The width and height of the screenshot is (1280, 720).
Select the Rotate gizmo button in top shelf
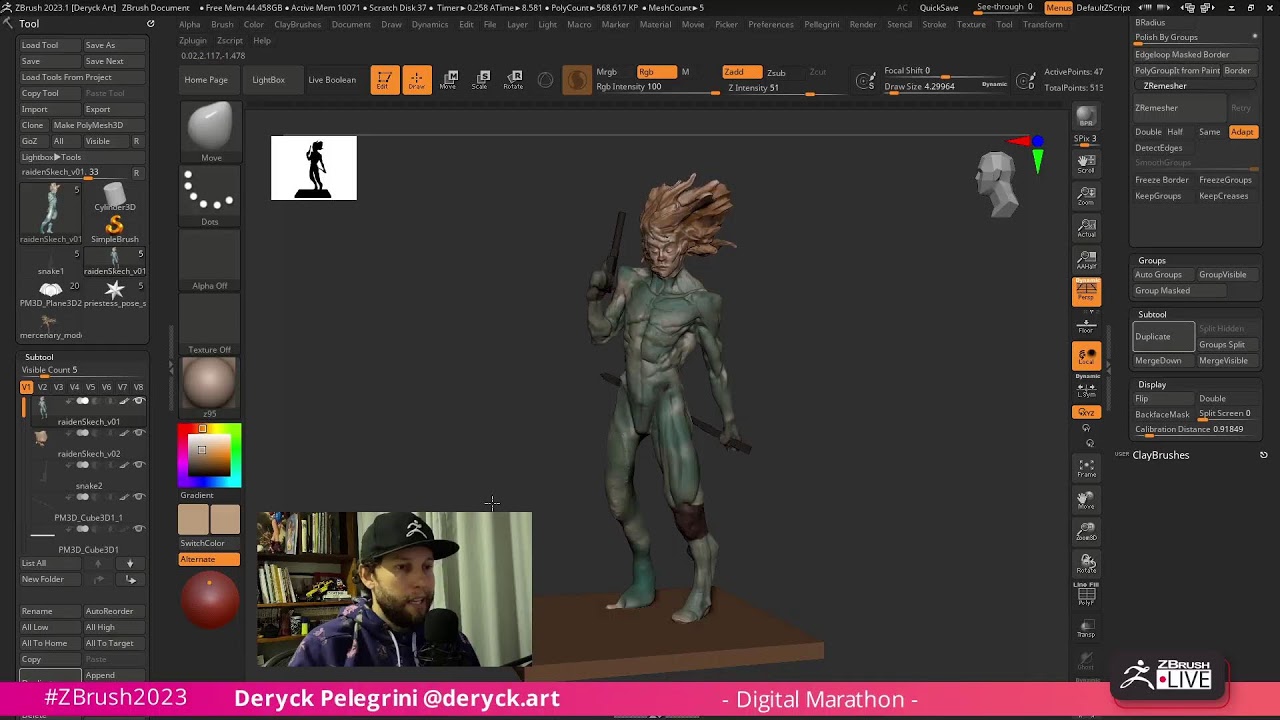tap(513, 80)
